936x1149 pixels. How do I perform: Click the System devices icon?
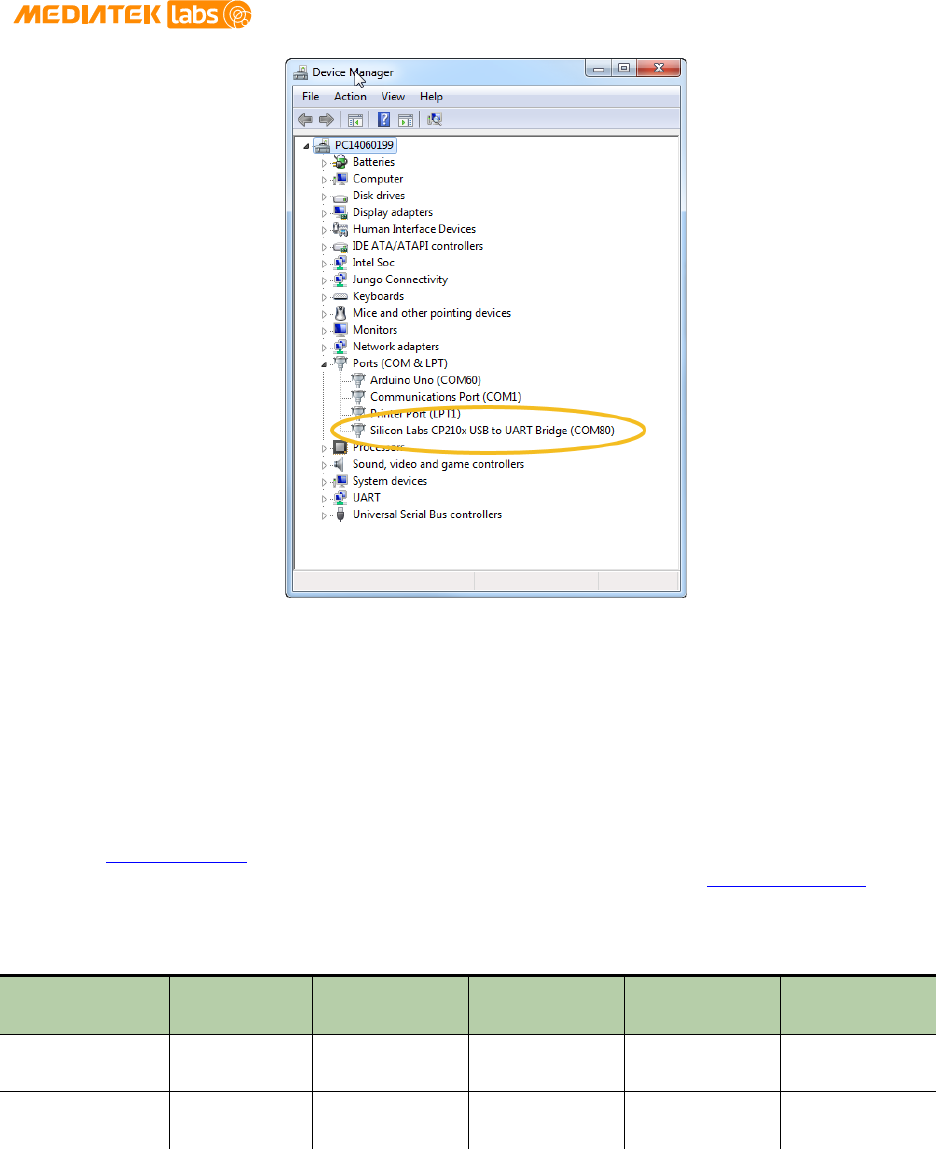coord(340,481)
